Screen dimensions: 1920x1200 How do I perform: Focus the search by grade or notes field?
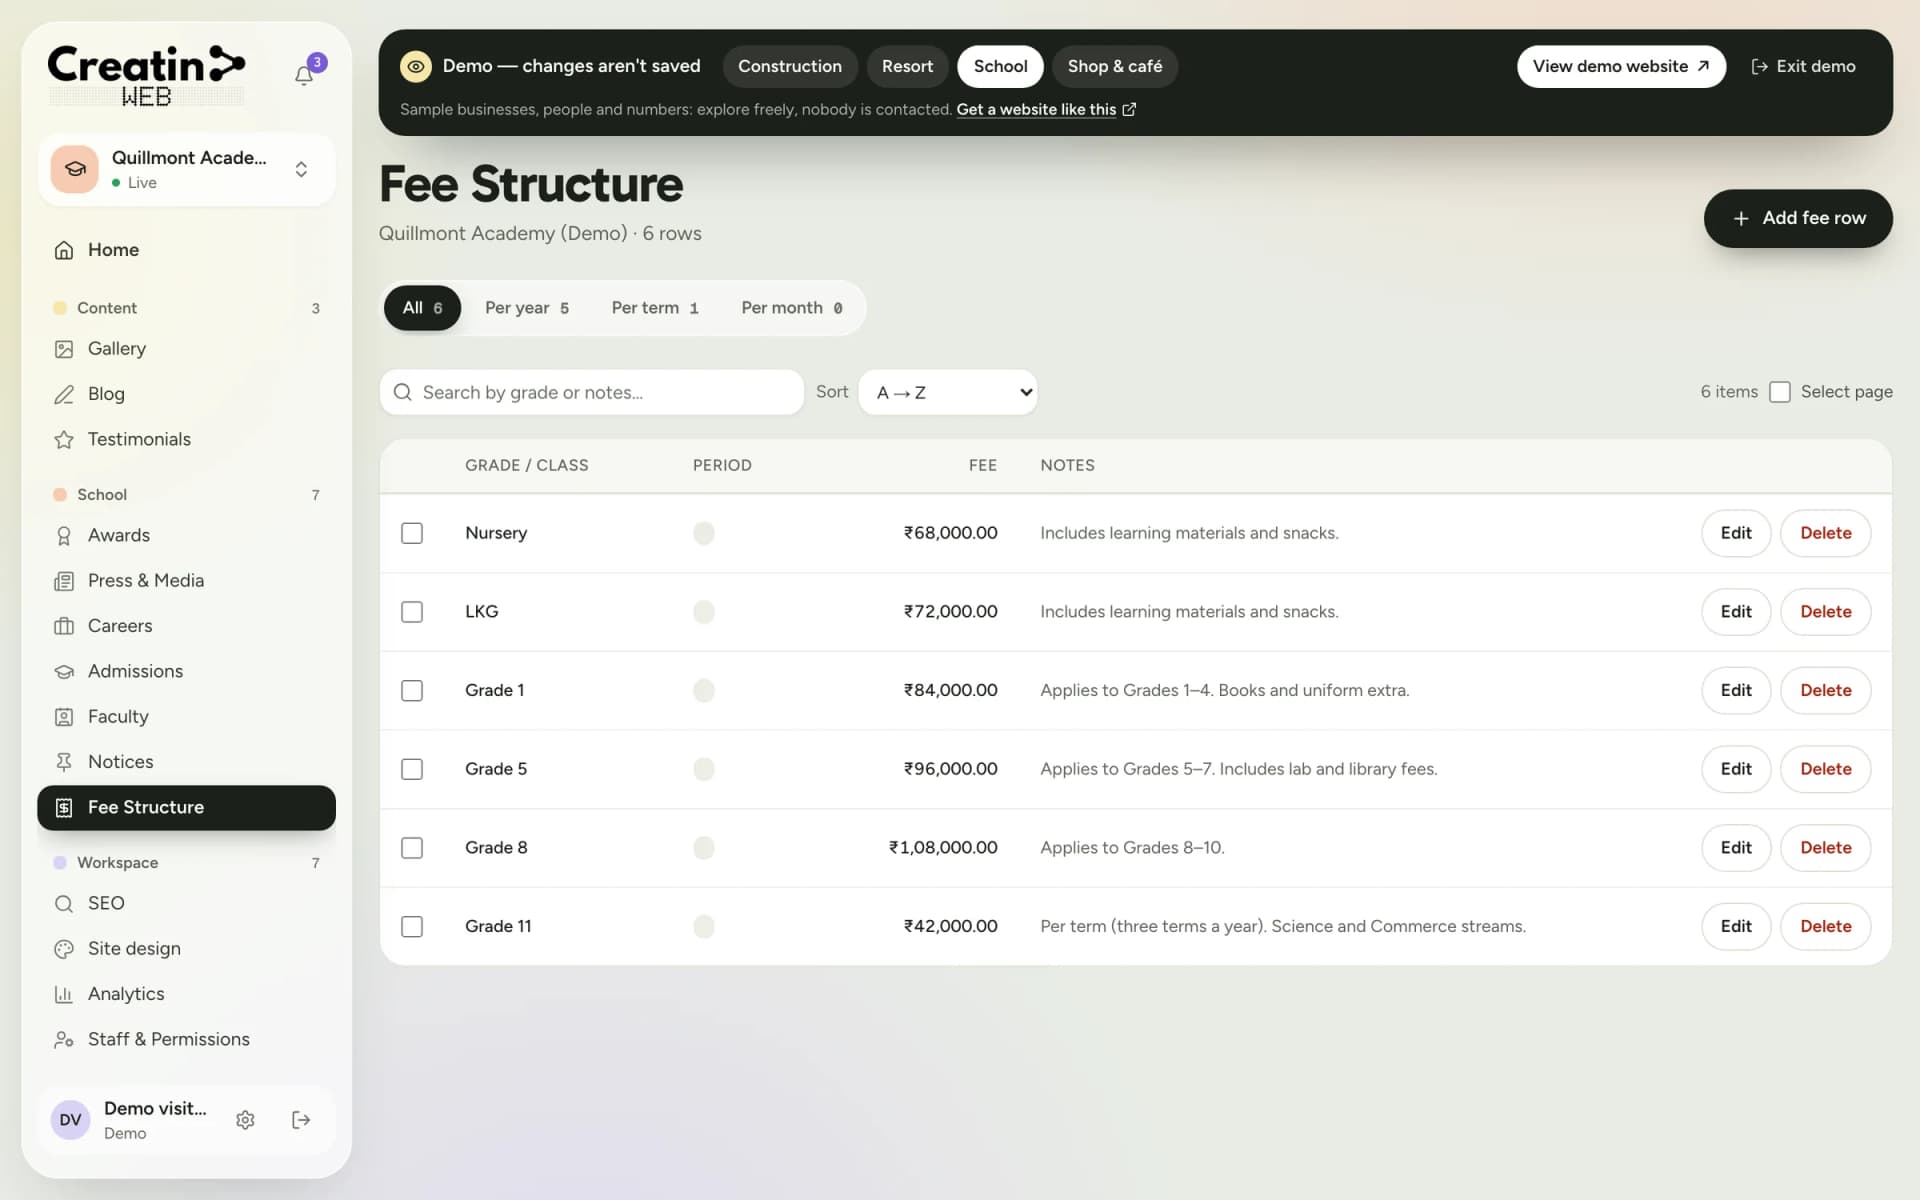tap(592, 392)
